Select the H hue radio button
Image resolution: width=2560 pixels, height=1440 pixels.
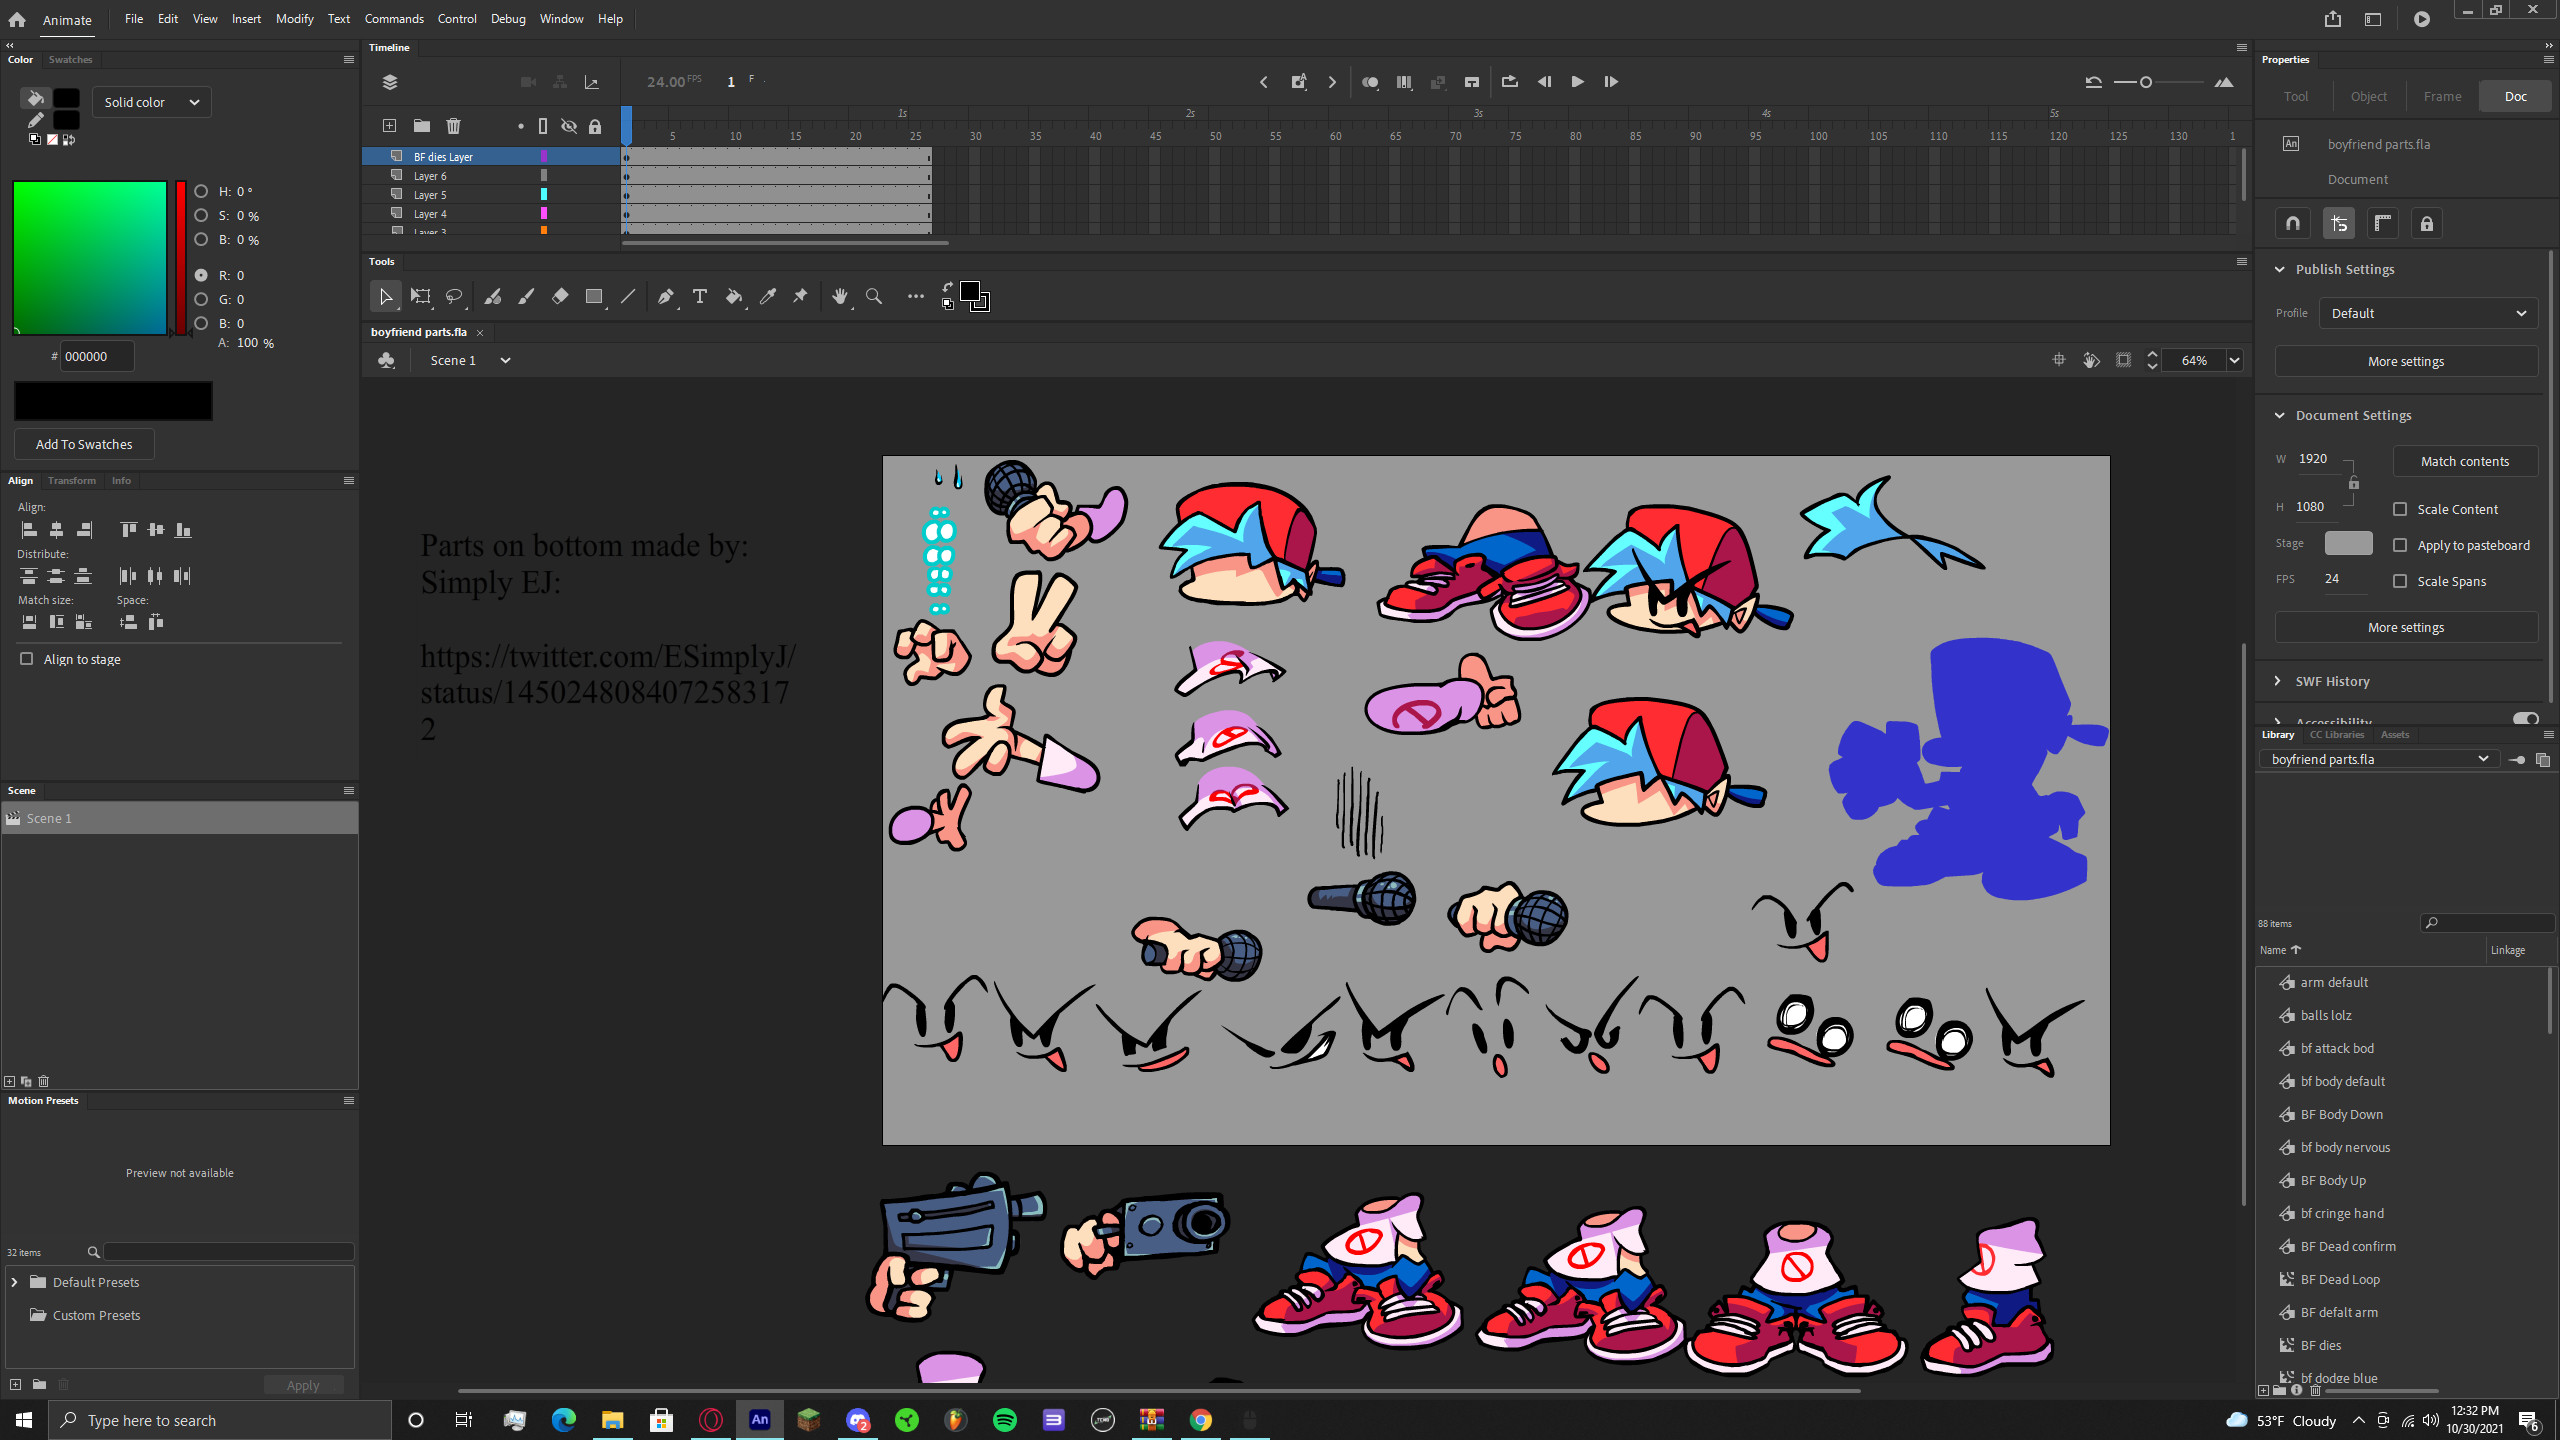click(201, 191)
